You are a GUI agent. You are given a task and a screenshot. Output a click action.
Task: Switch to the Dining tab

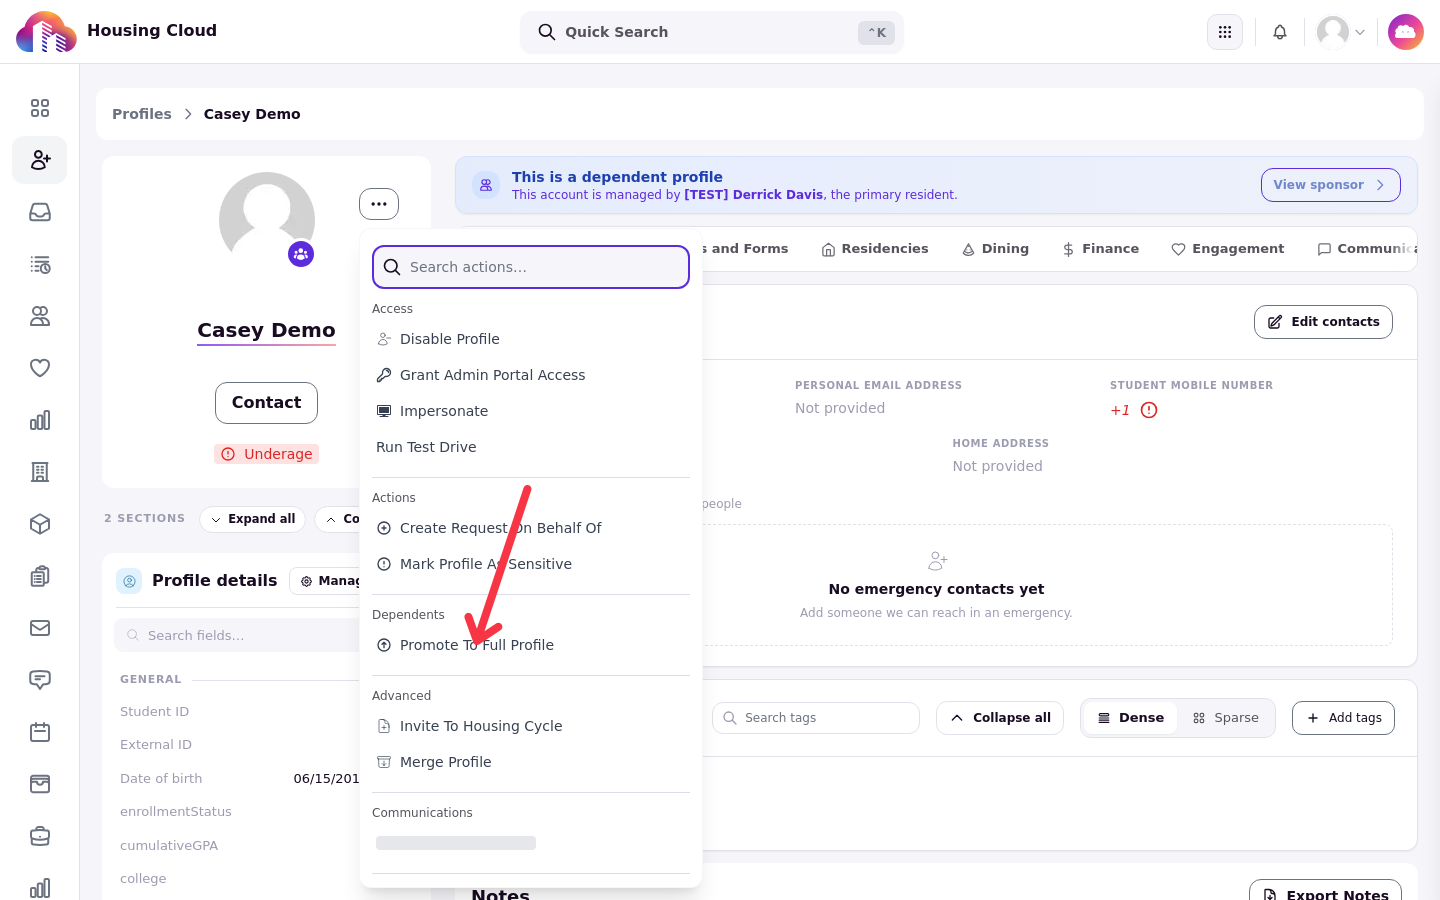(x=995, y=249)
